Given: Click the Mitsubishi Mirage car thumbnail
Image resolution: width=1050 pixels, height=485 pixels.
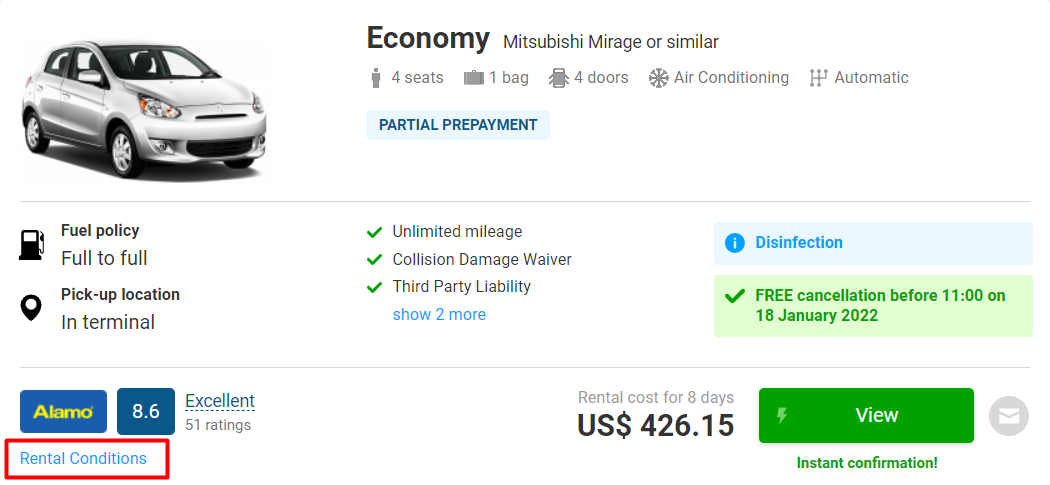Looking at the screenshot, I should [145, 110].
